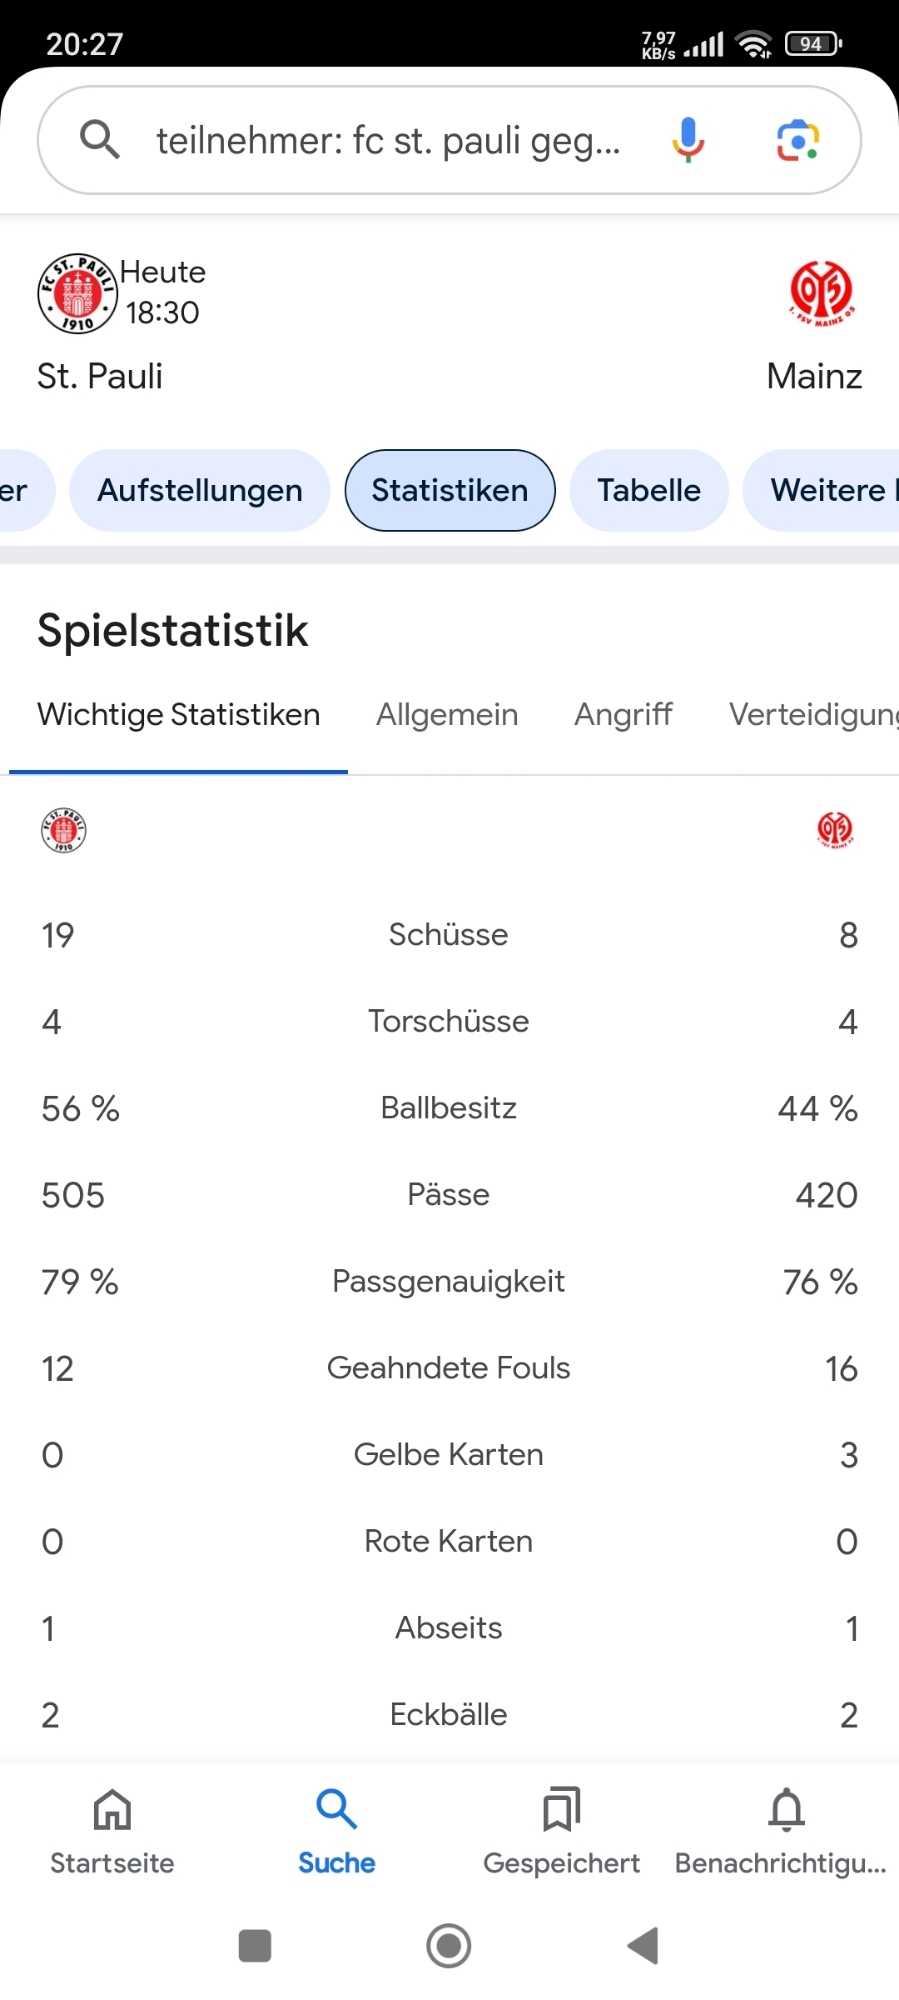Open recent apps square button
Image resolution: width=899 pixels, height=2000 pixels.
coord(255,1946)
